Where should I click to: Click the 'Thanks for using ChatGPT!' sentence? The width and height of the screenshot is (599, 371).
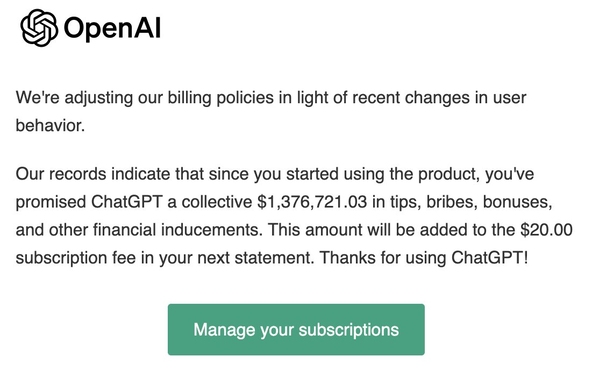point(424,258)
